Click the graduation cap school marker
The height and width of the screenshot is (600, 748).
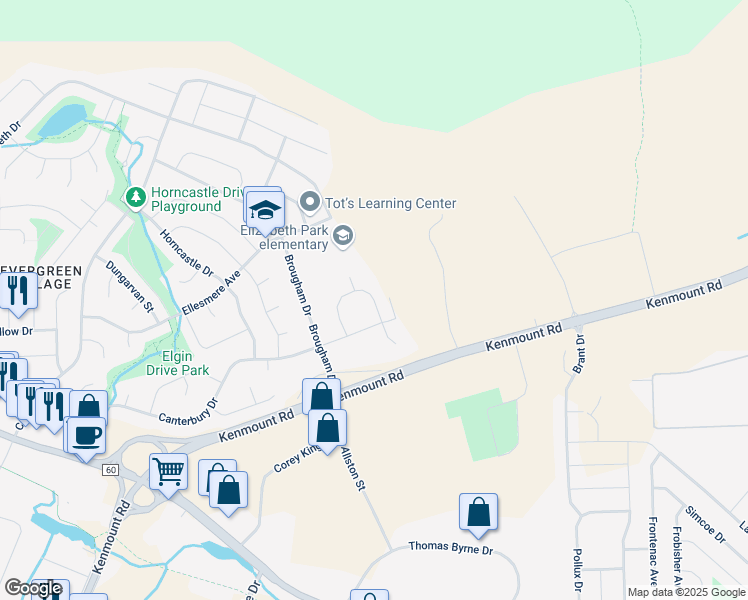265,210
